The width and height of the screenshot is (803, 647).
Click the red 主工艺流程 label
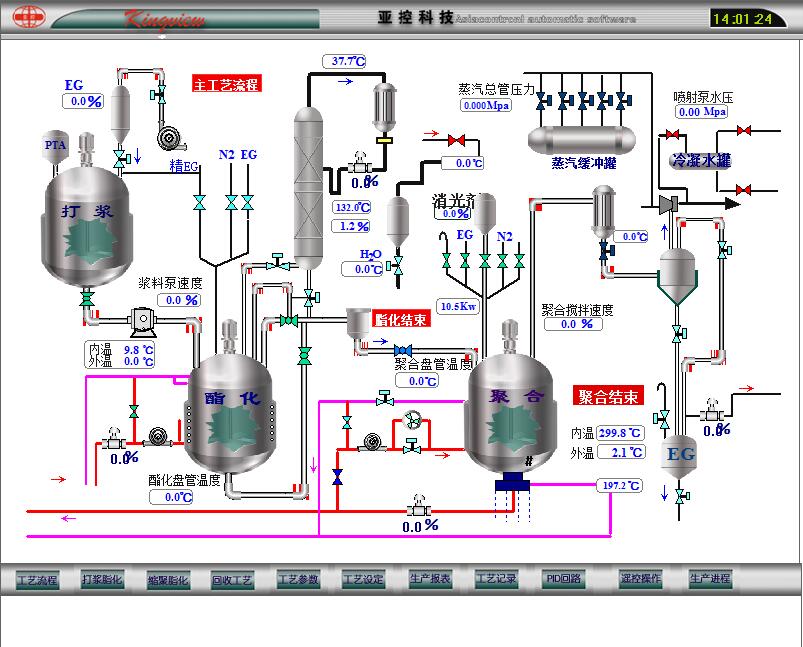coord(227,84)
